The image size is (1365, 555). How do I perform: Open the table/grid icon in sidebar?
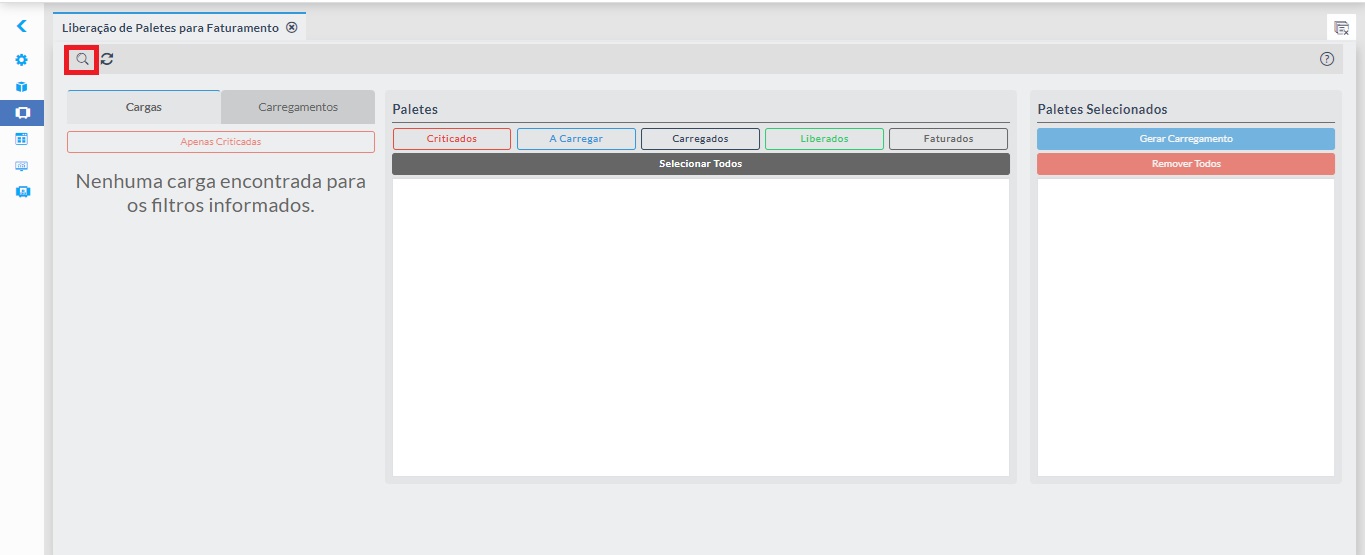pos(22,139)
